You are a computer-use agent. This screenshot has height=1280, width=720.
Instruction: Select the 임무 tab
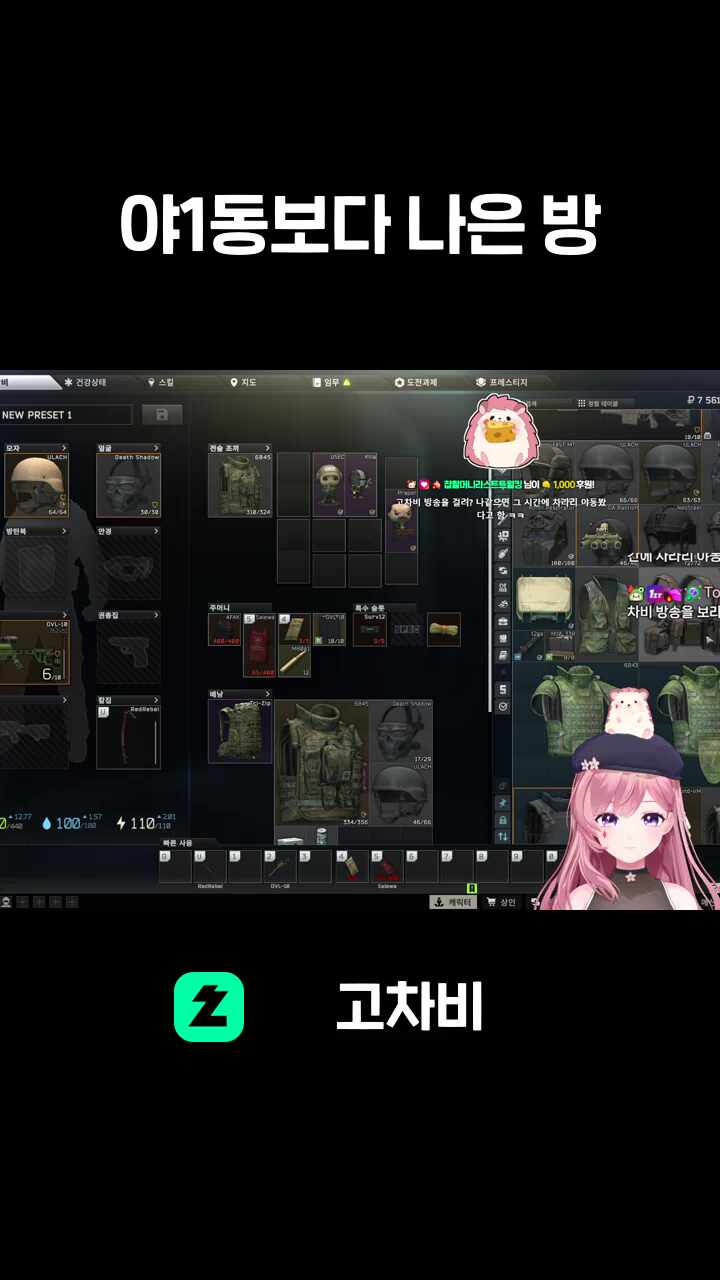pyautogui.click(x=332, y=382)
